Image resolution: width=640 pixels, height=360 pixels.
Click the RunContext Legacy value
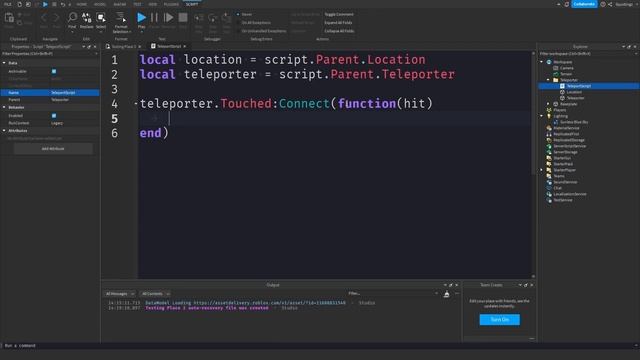tap(57, 123)
